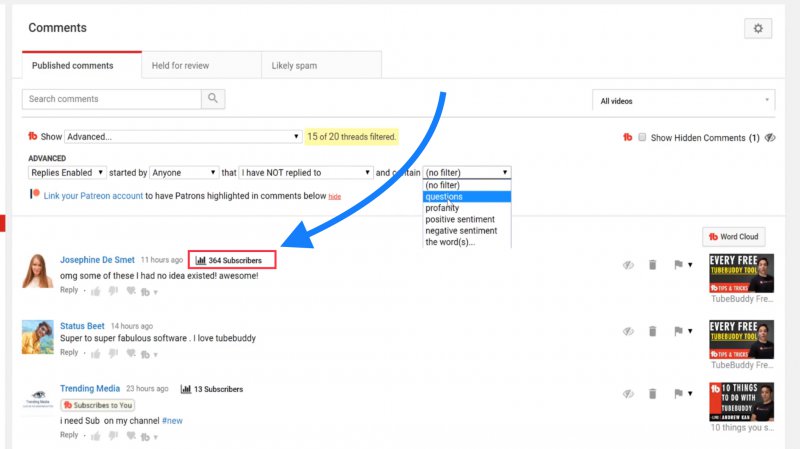The width and height of the screenshot is (800, 449).
Task: Open flag menu on Status Beet comment
Action: (x=680, y=331)
